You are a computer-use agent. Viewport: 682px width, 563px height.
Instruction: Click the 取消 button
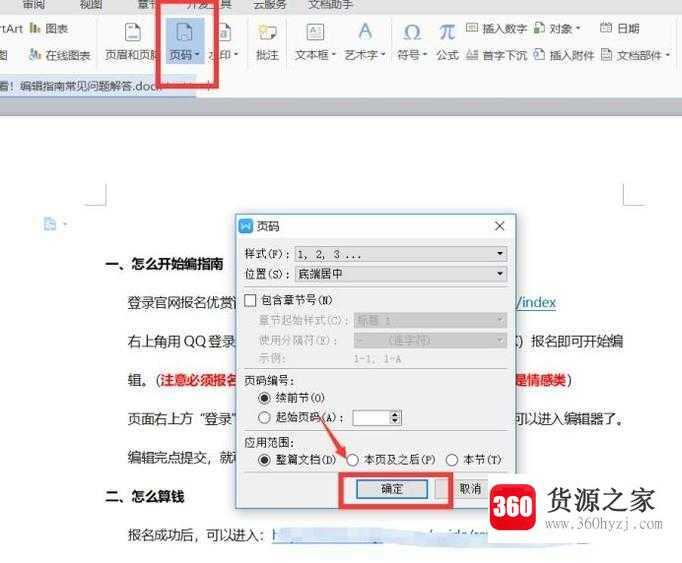[470, 489]
